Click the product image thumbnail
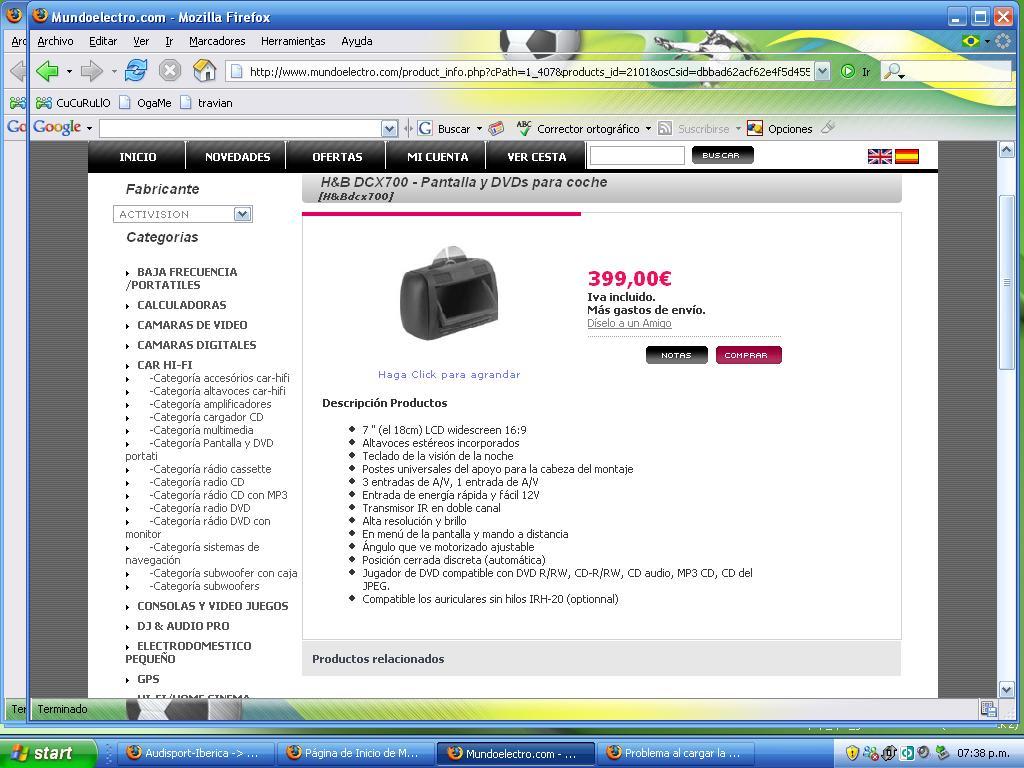The height and width of the screenshot is (768, 1024). coord(449,293)
